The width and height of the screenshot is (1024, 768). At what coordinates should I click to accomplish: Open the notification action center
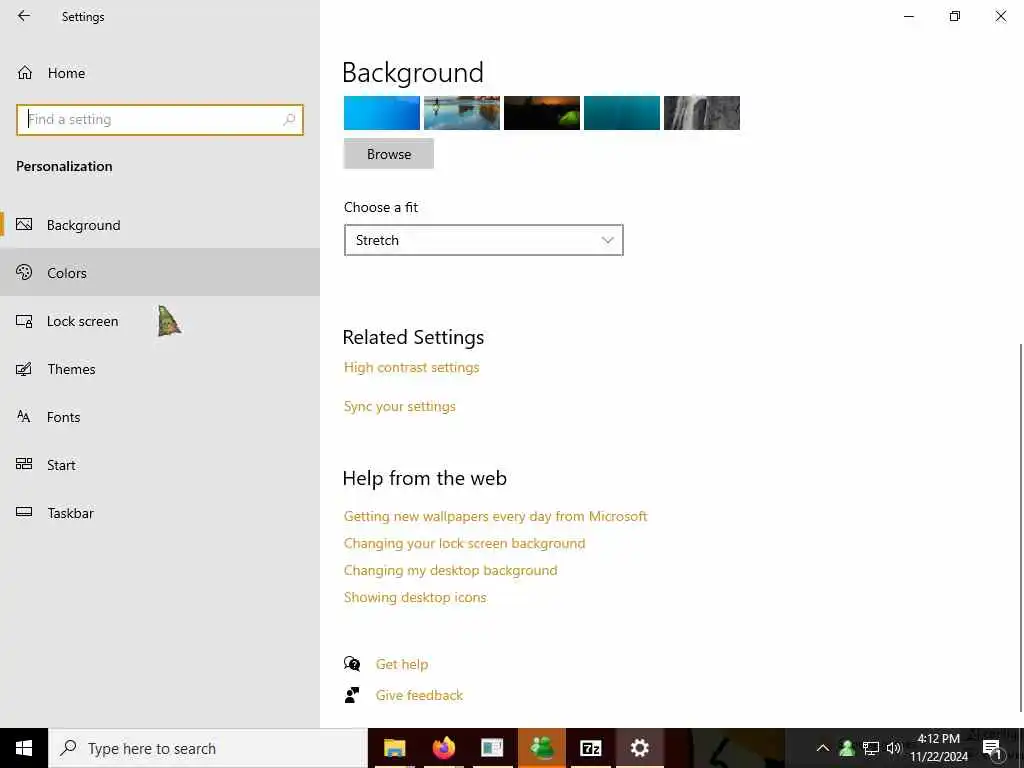pyautogui.click(x=992, y=748)
